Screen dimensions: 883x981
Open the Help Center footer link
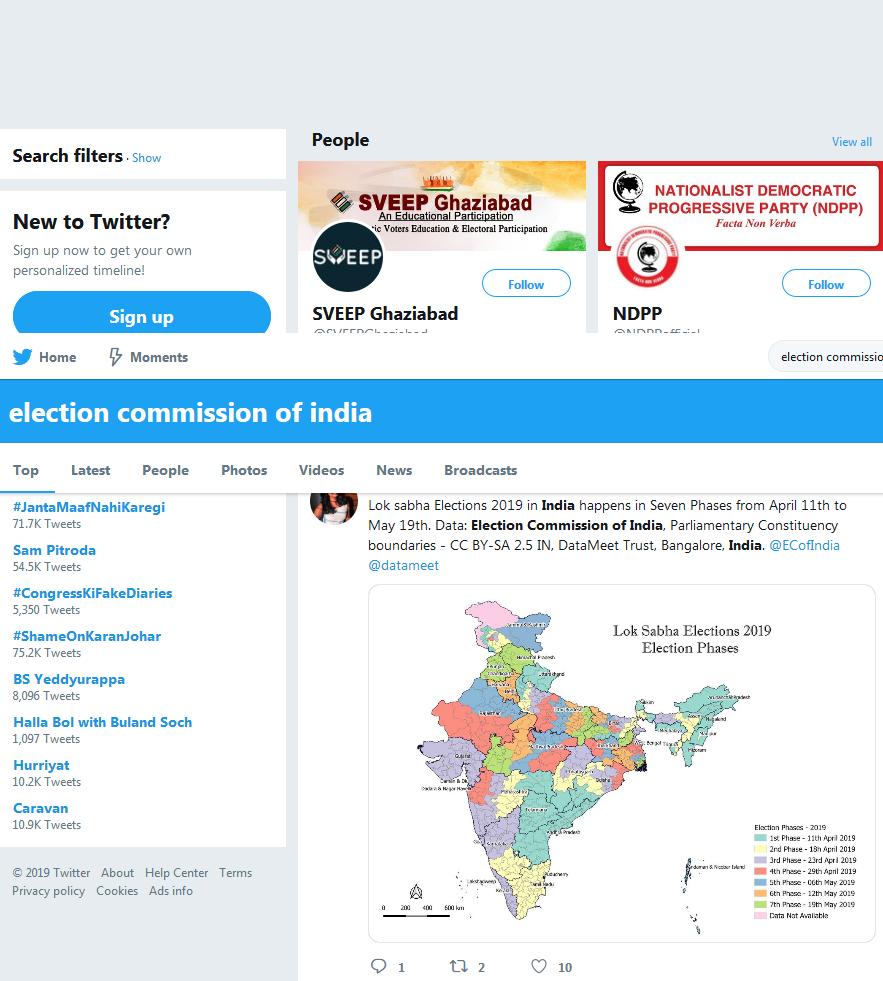coord(176,873)
